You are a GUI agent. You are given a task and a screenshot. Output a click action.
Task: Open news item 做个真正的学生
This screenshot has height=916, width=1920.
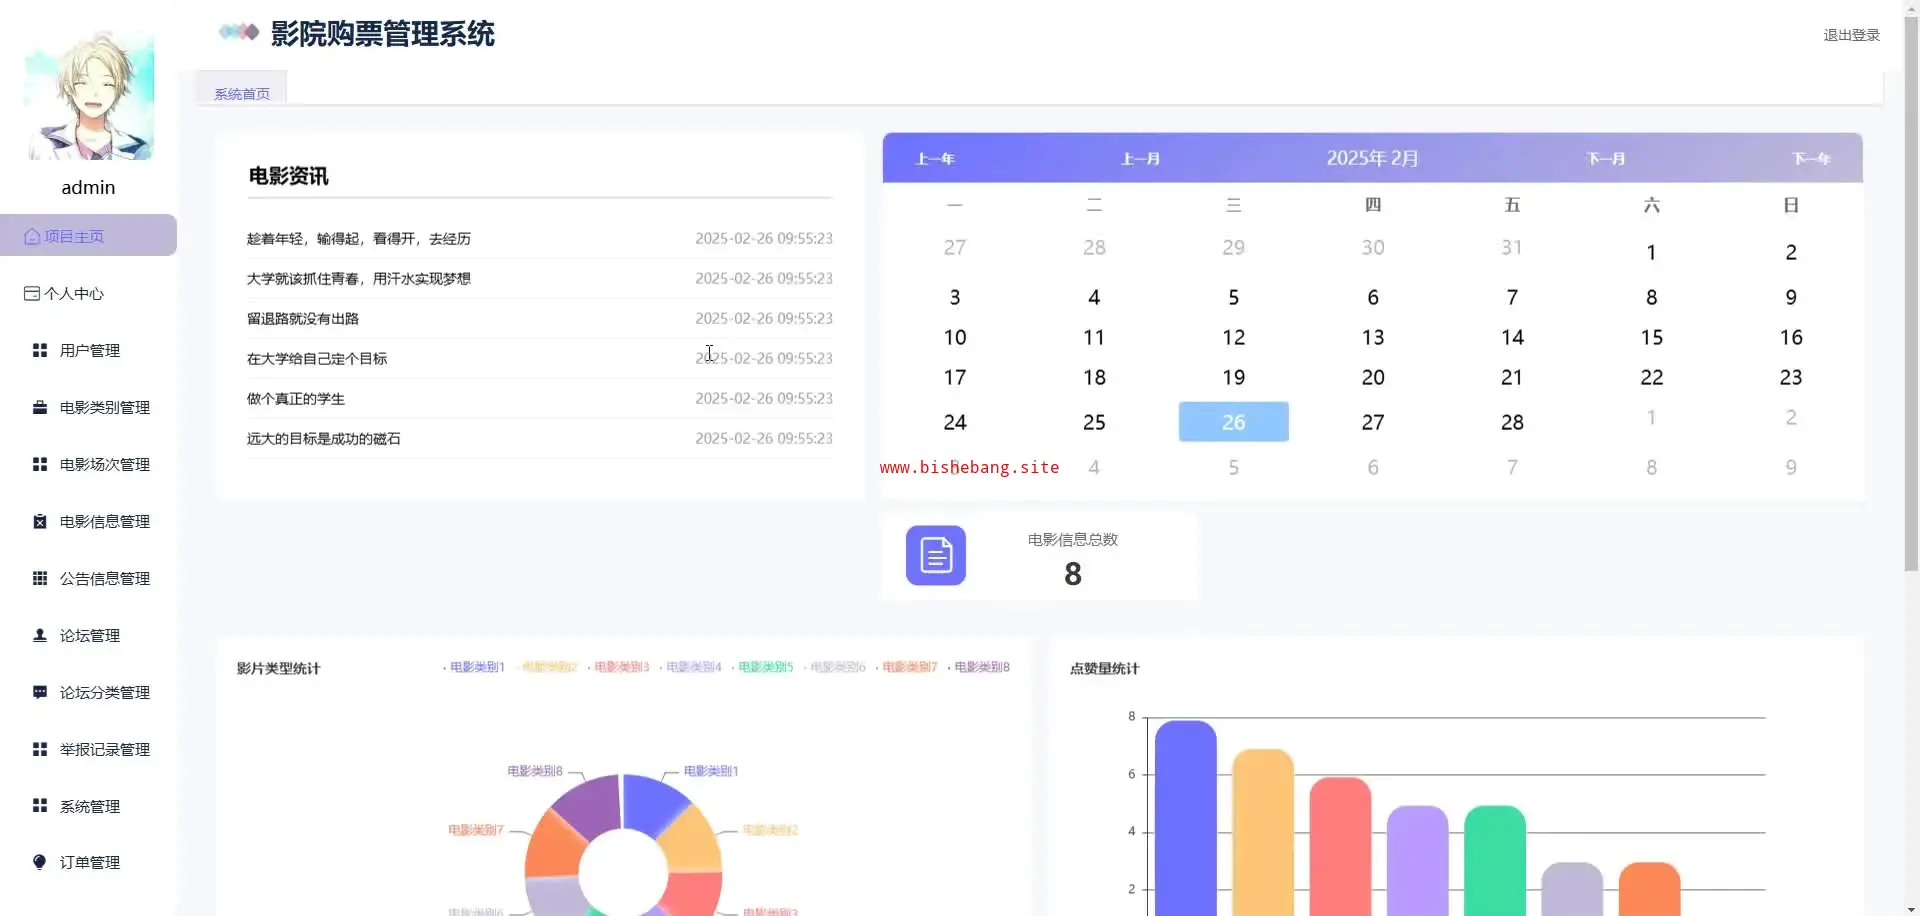[296, 399]
